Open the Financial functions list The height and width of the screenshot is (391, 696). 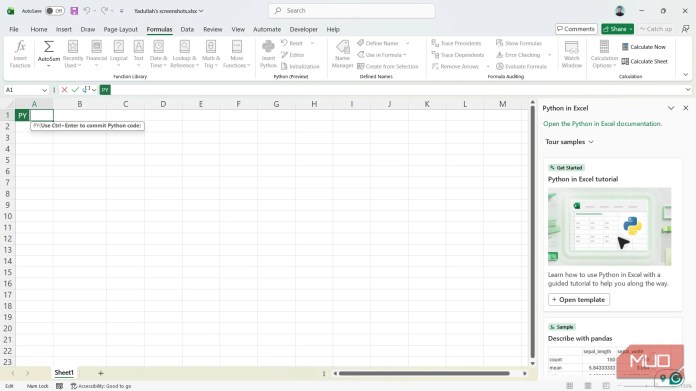tap(96, 54)
